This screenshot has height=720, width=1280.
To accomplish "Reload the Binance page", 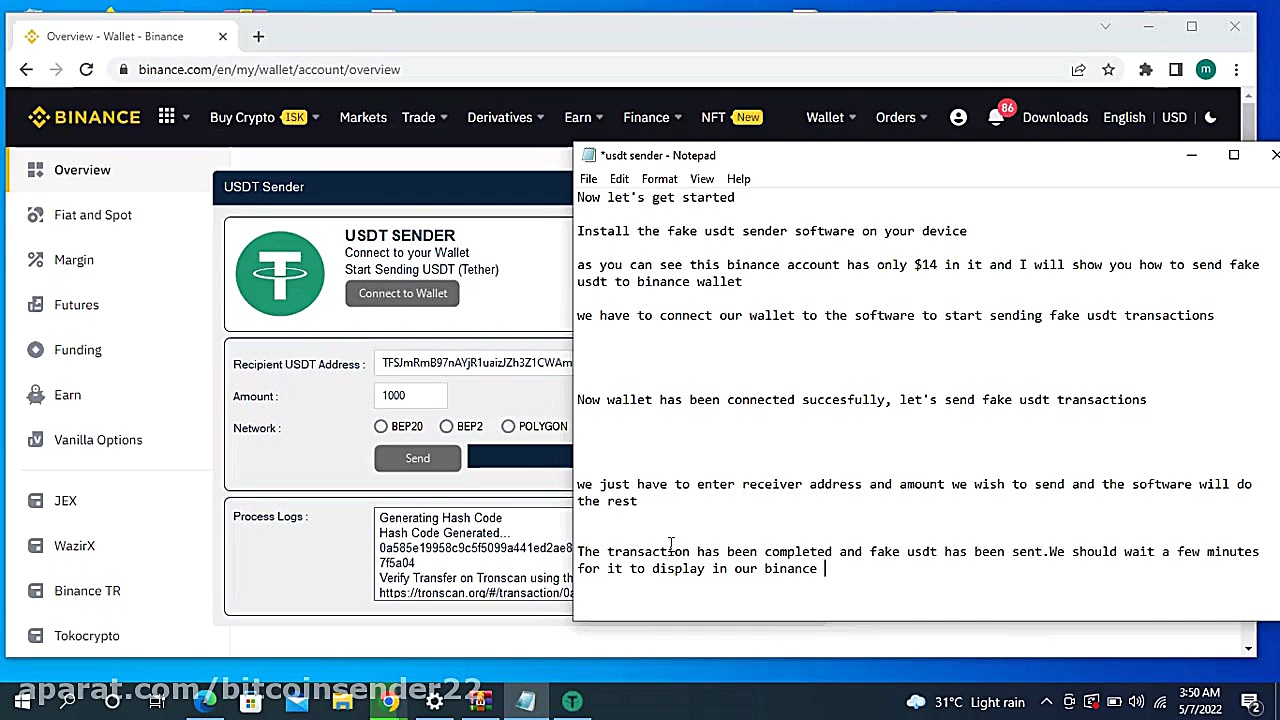I will pos(86,69).
